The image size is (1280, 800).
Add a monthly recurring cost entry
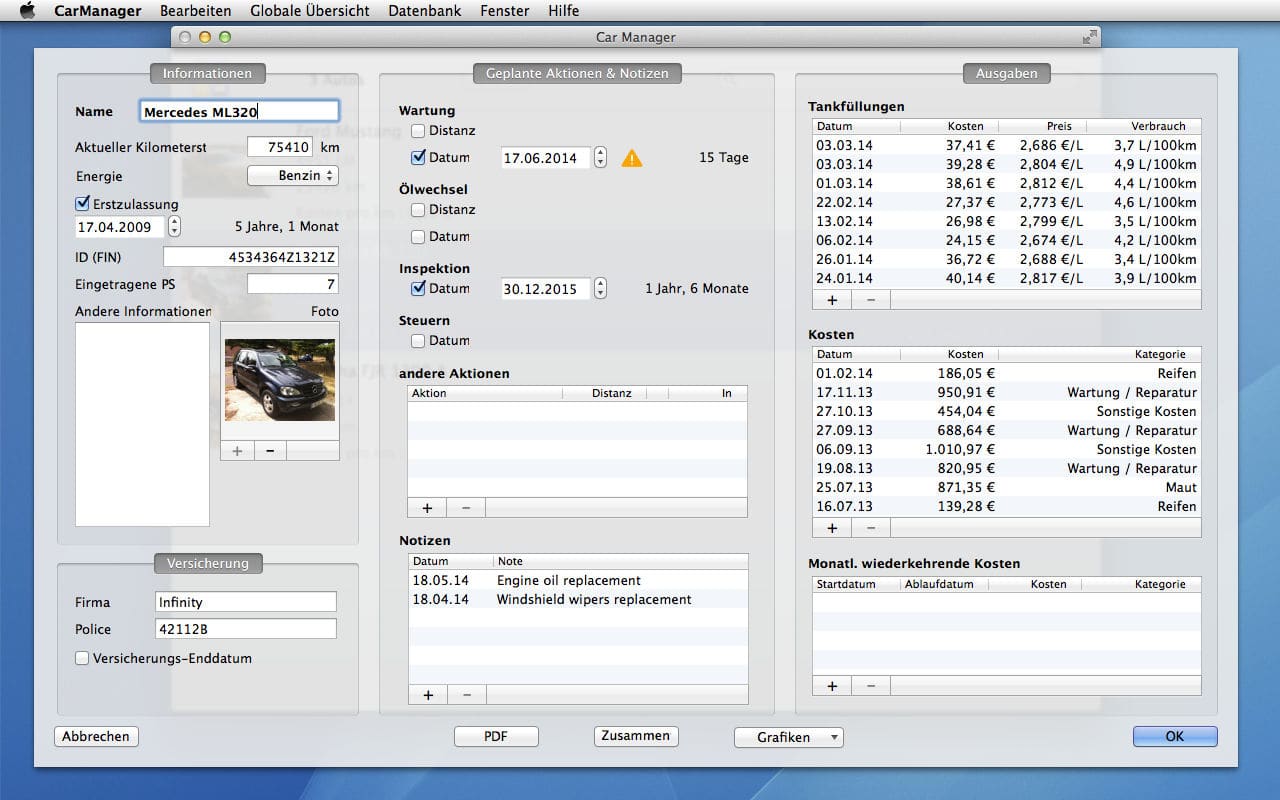[832, 686]
